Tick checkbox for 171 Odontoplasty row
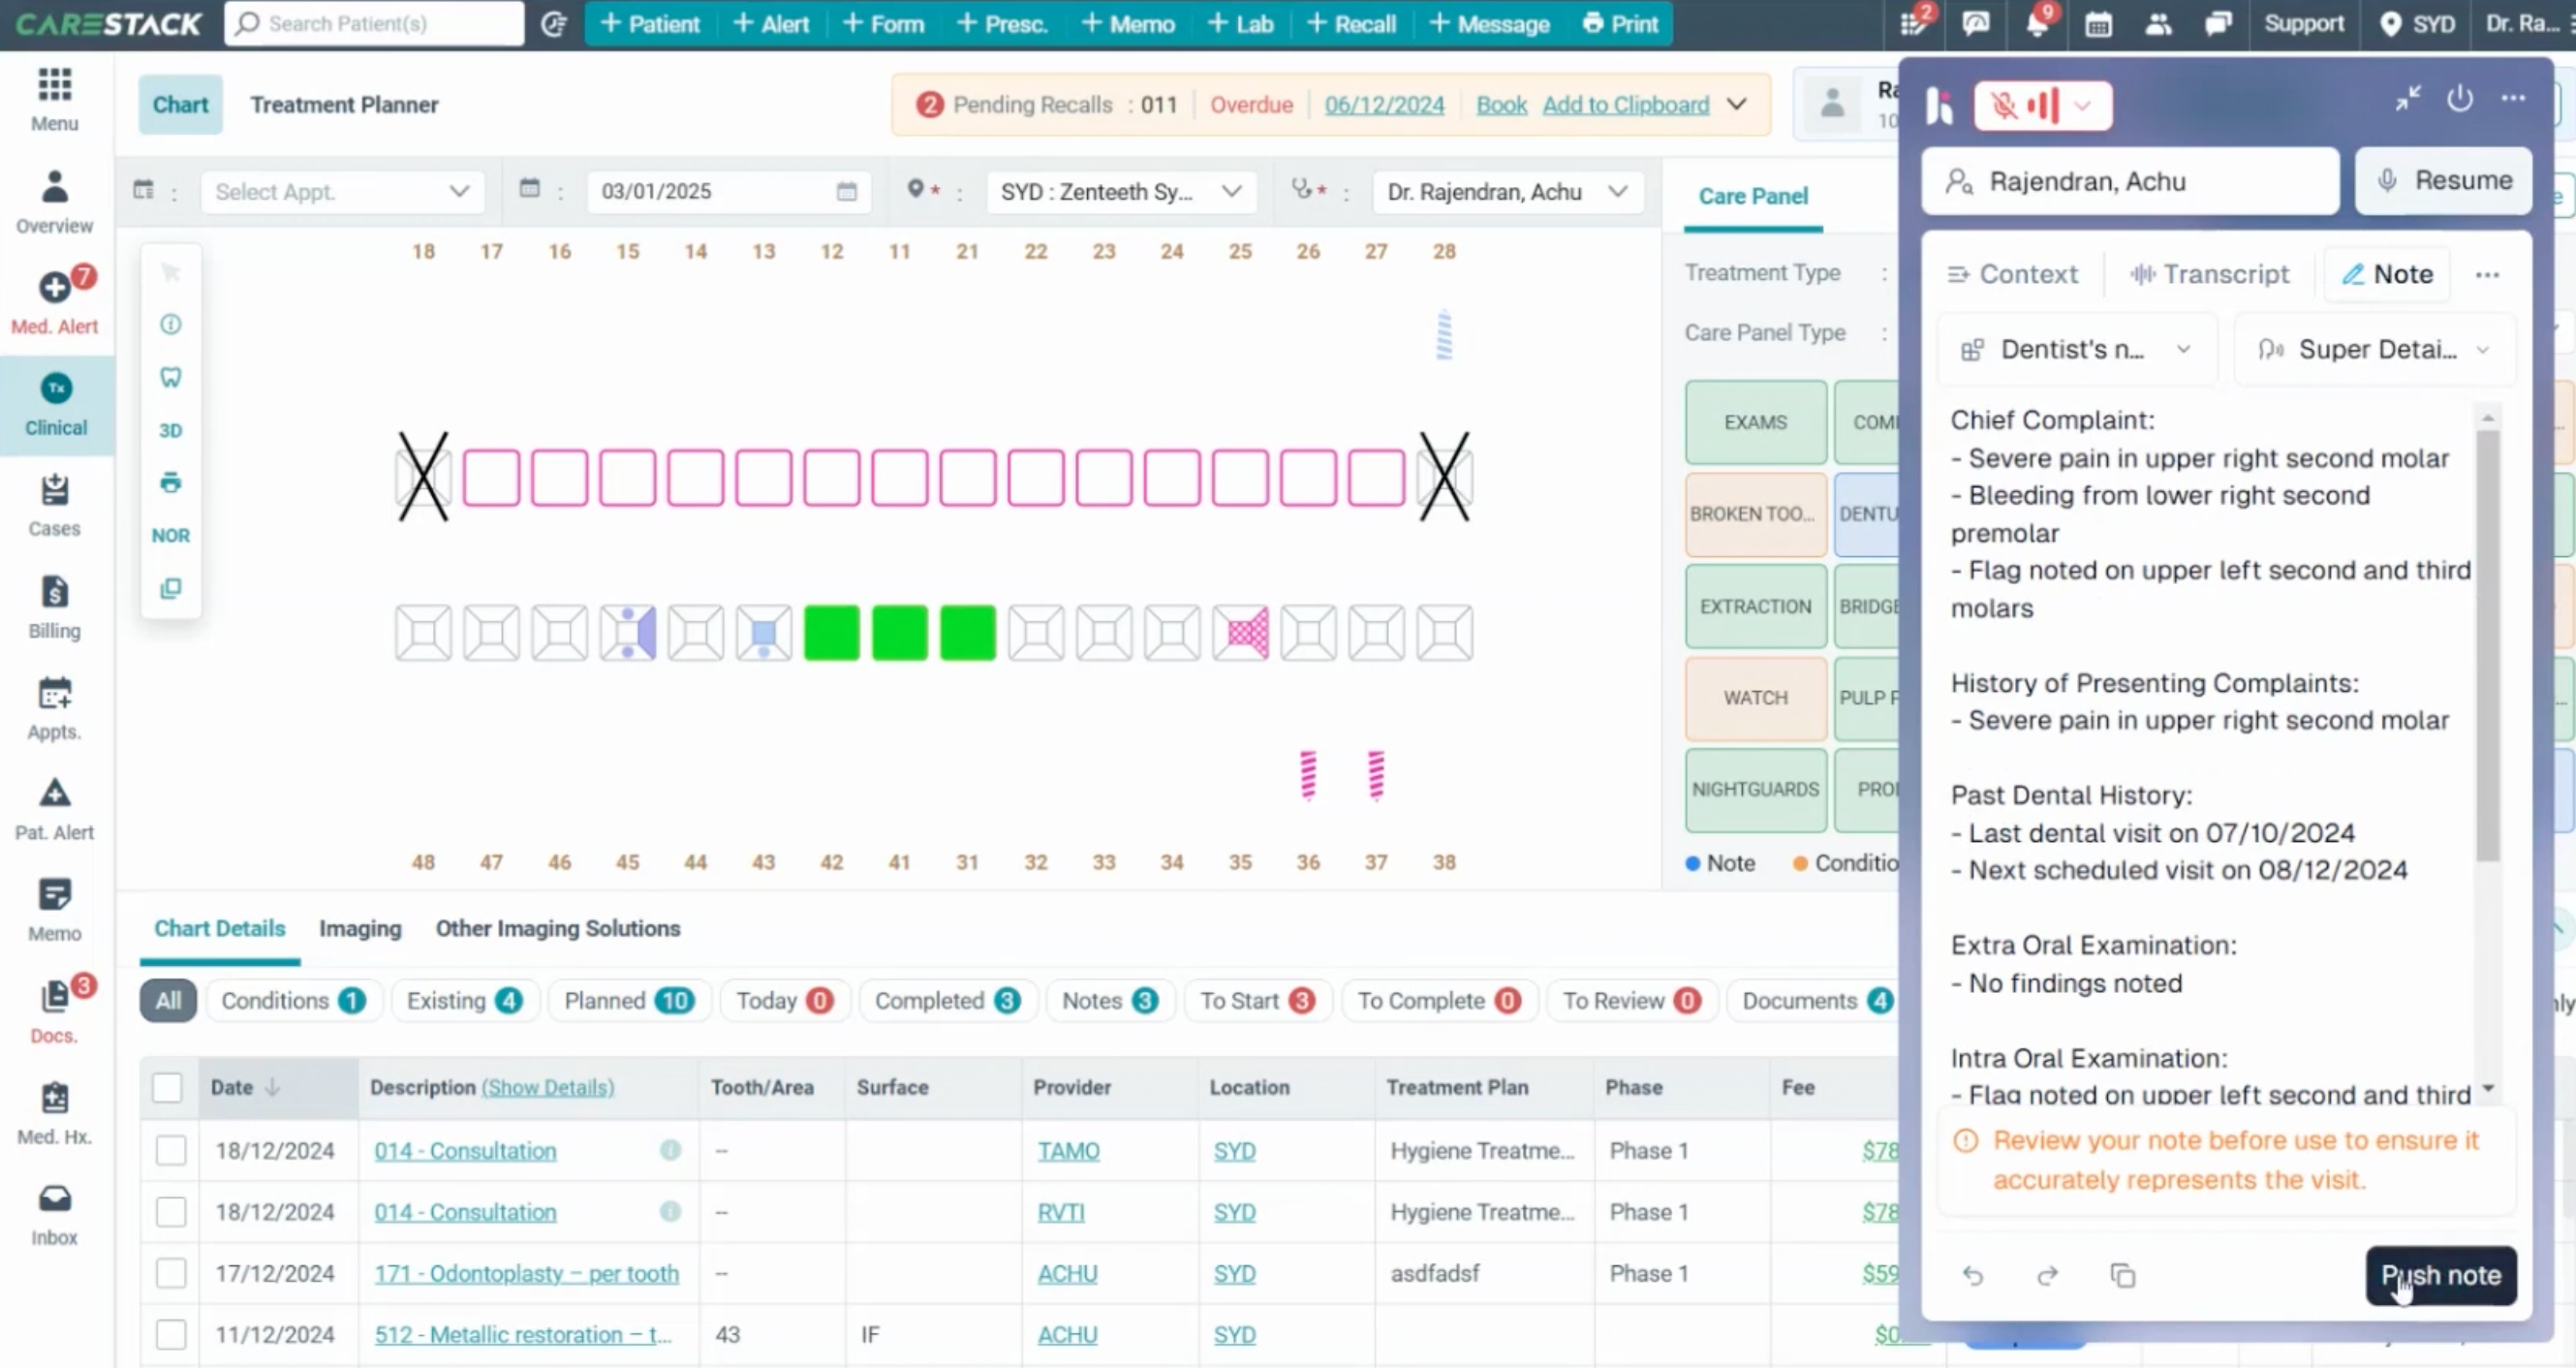The image size is (2576, 1368). pyautogui.click(x=171, y=1273)
